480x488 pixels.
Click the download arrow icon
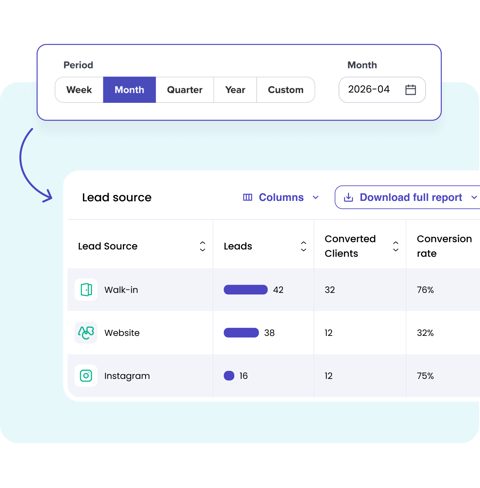pyautogui.click(x=348, y=197)
